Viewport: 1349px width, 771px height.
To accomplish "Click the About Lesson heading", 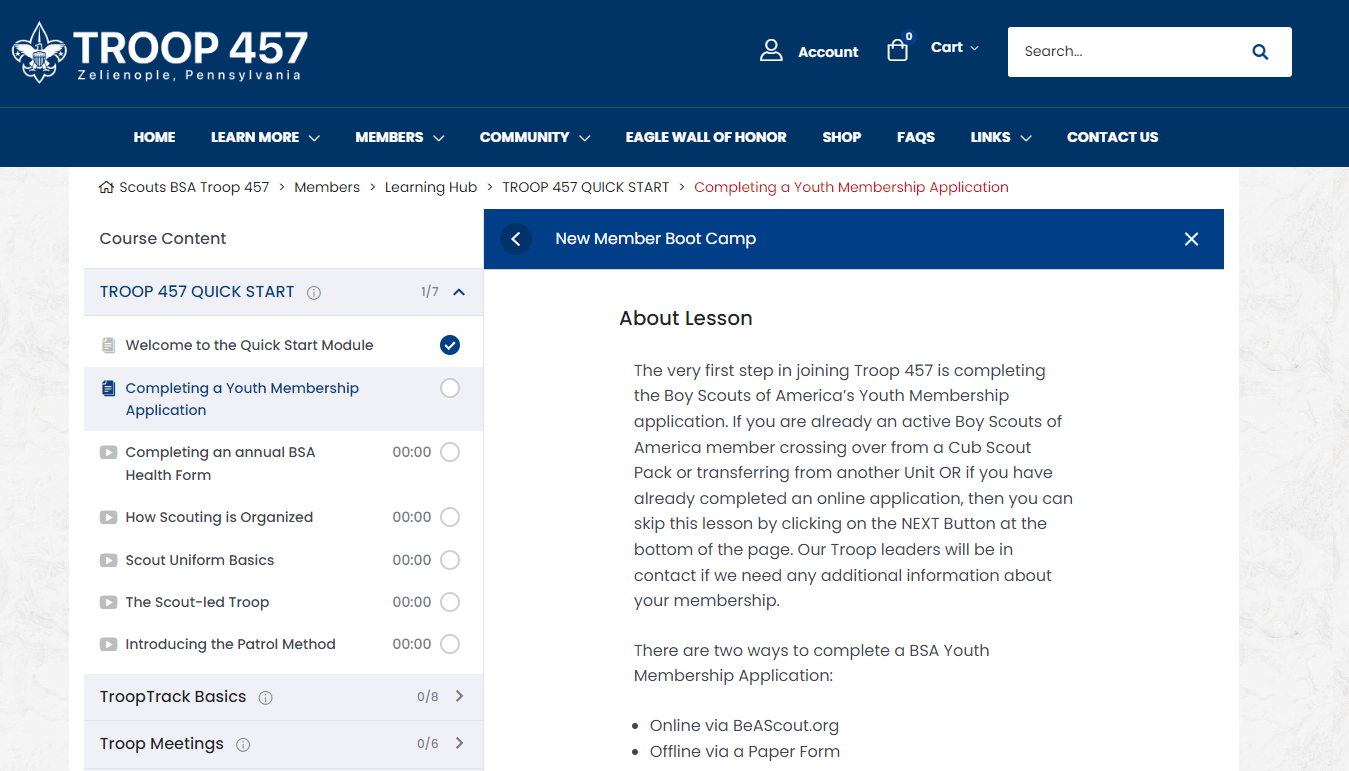I will click(x=686, y=318).
